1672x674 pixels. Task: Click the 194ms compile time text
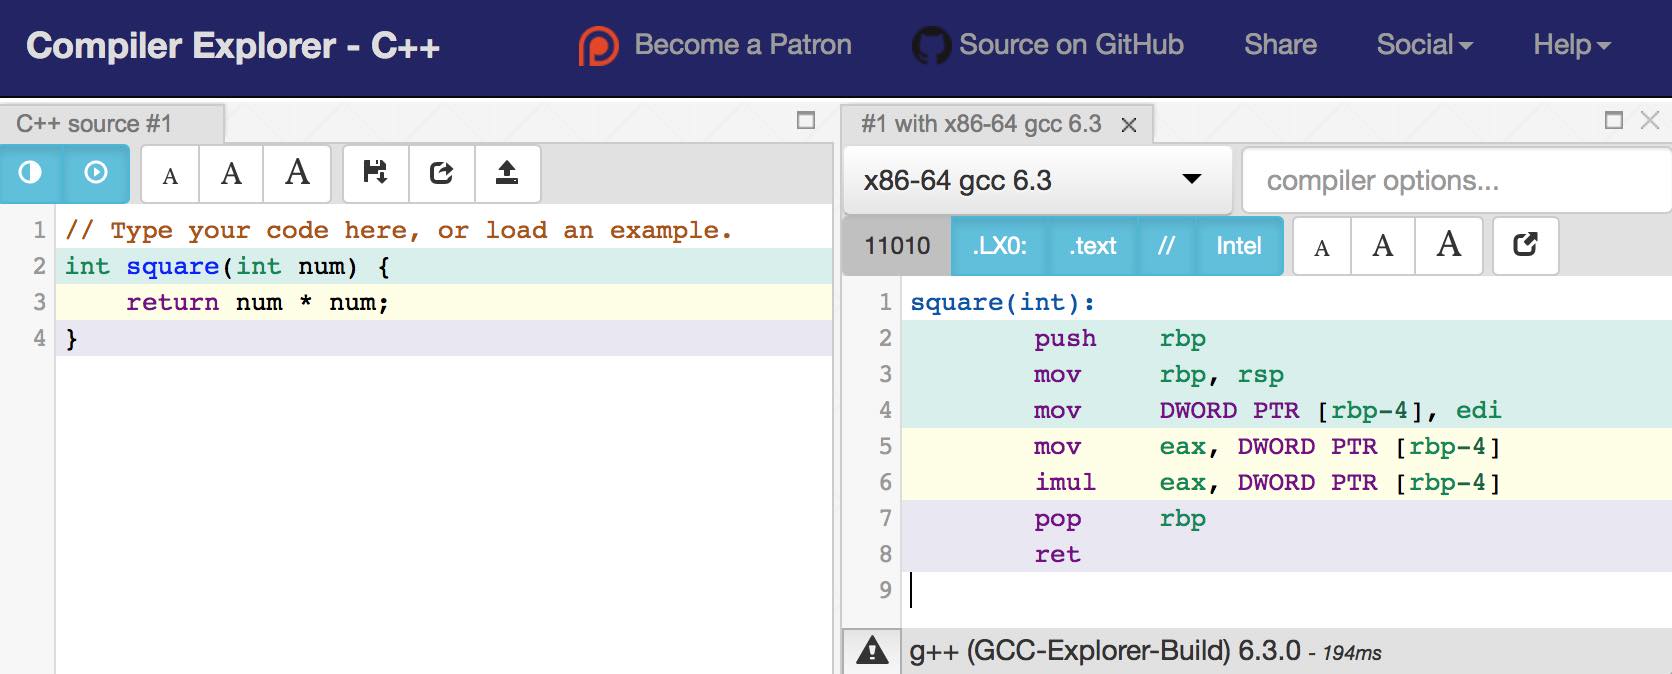coord(1352,653)
